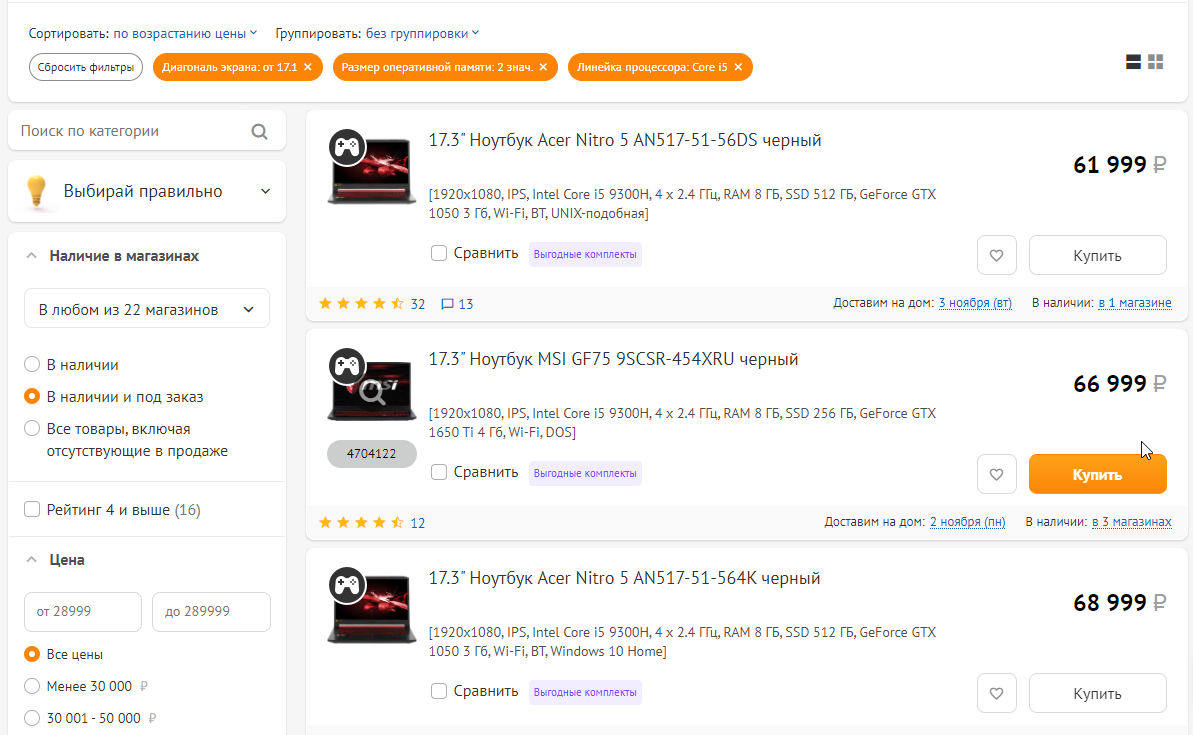Collapse the Наличие в магазинах section
This screenshot has width=1193, height=735.
coord(31,256)
